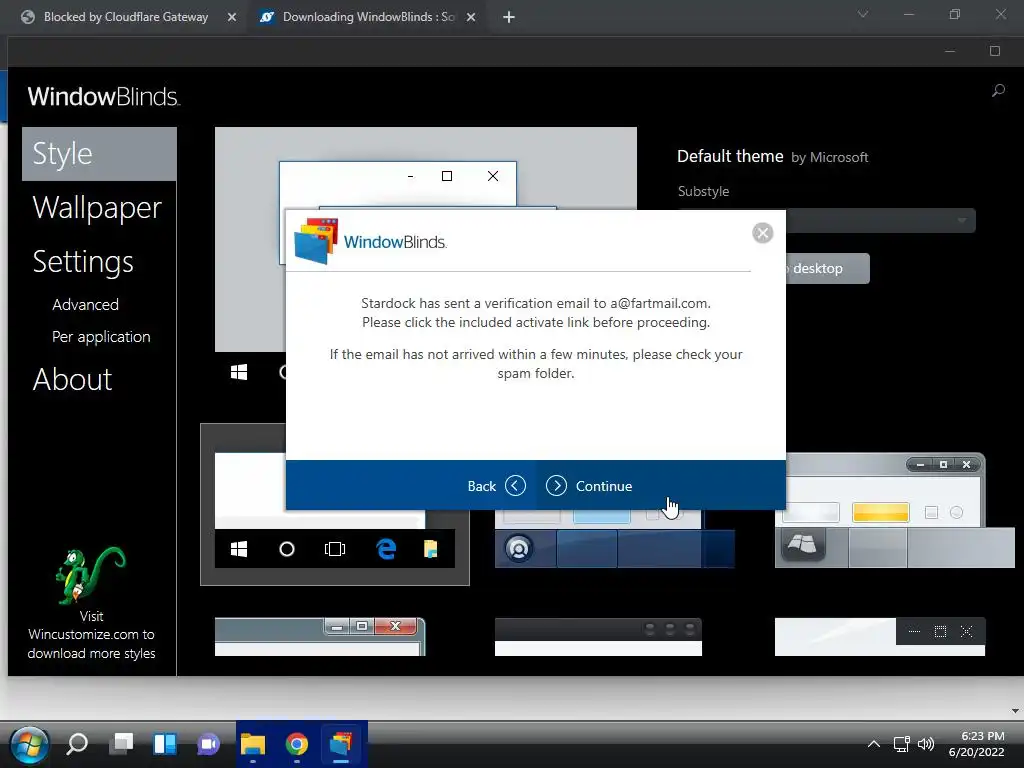Screen dimensions: 1024x768
Task: Select the white minimal style thumbnail
Action: pyautogui.click(x=880, y=637)
